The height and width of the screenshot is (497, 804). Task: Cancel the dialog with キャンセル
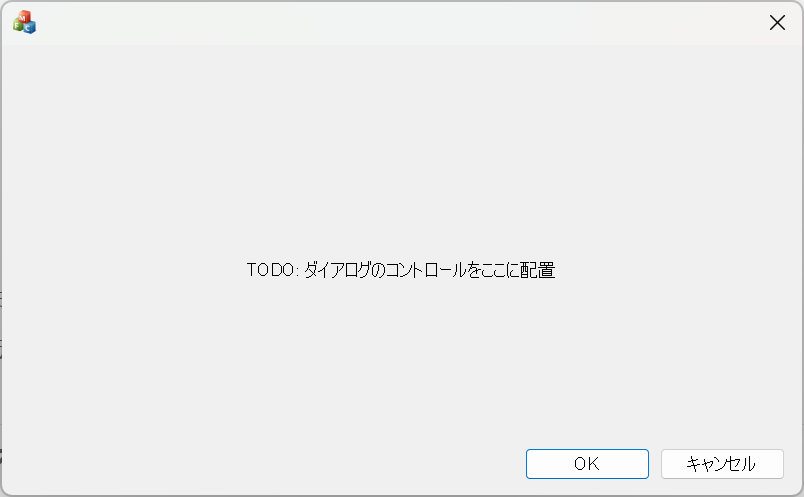tap(722, 464)
